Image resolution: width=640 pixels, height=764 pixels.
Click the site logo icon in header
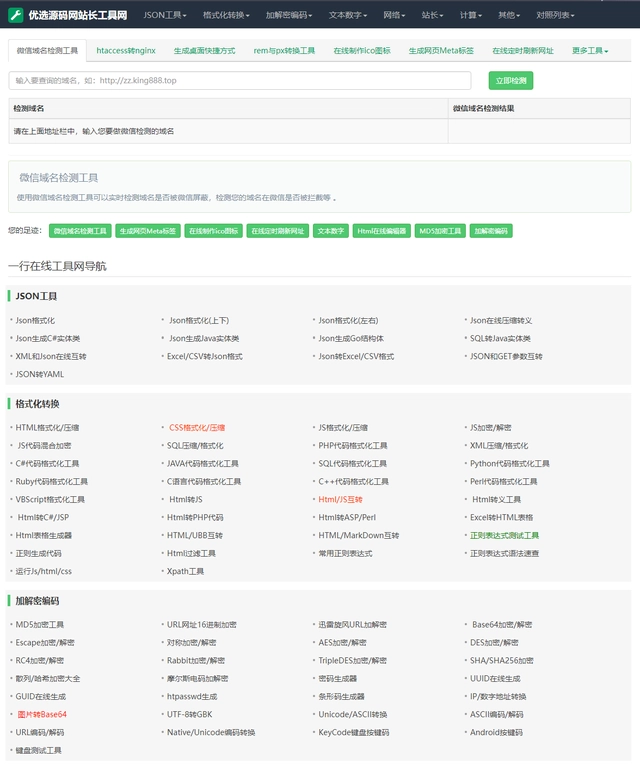point(16,15)
